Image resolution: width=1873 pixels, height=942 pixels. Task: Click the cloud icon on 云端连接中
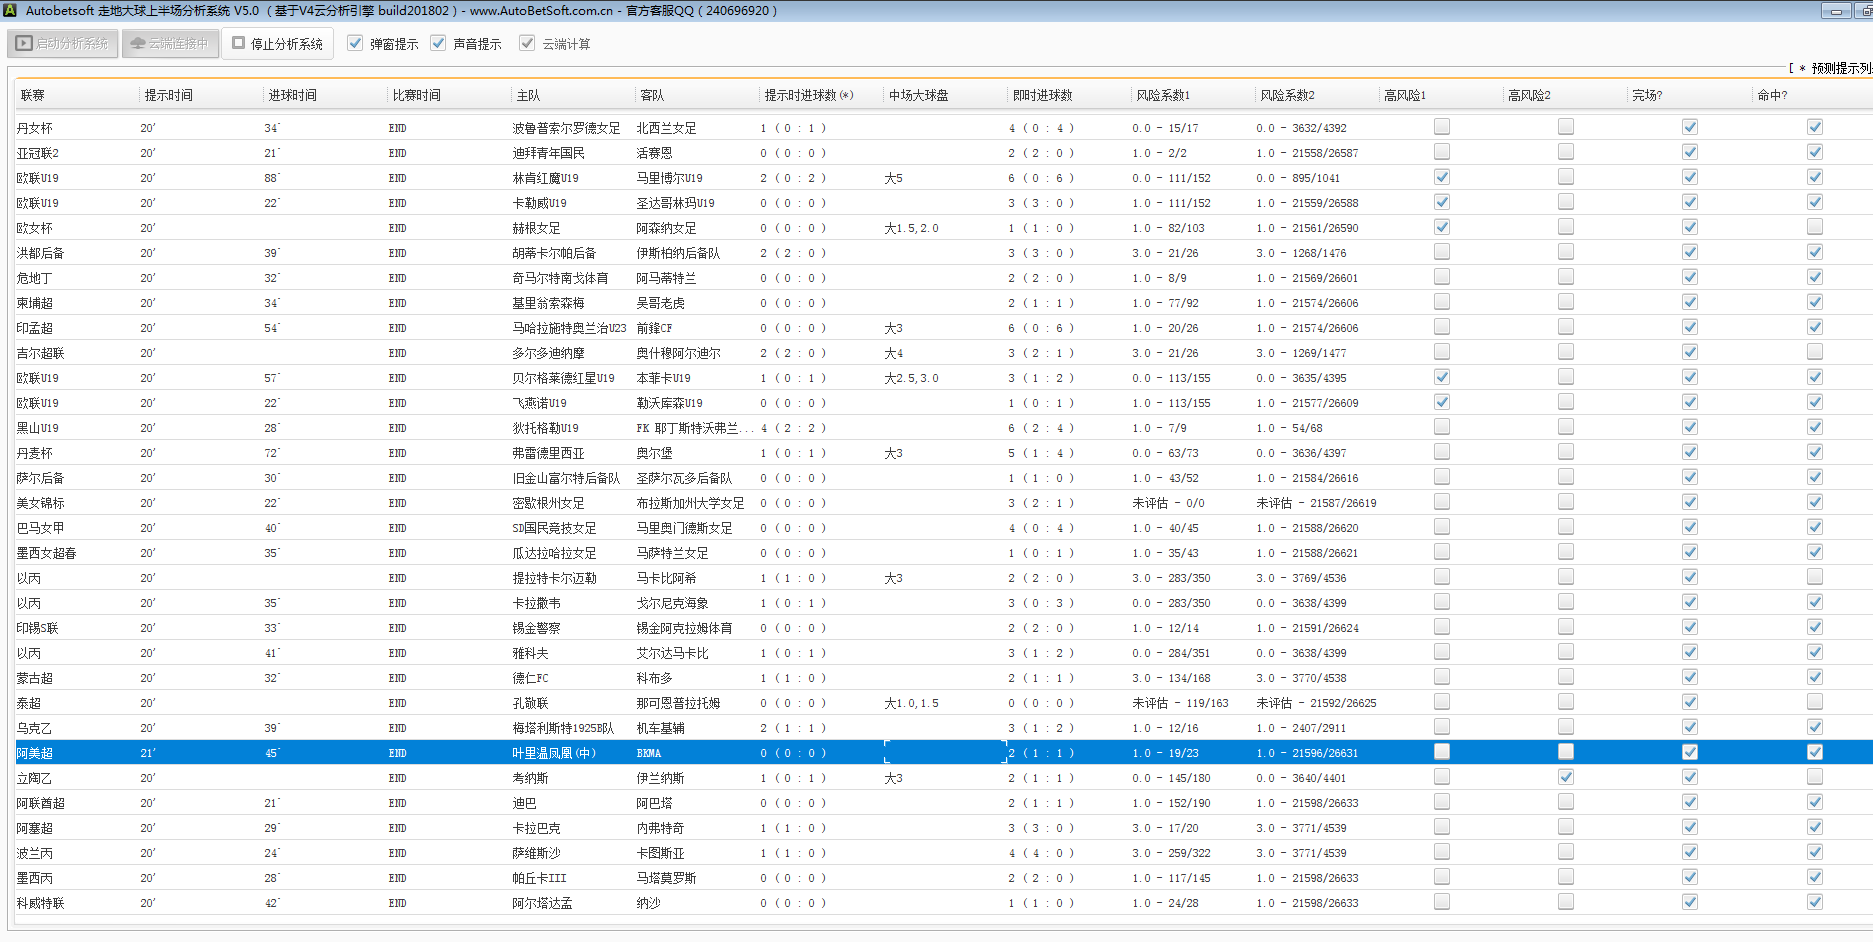(x=138, y=44)
